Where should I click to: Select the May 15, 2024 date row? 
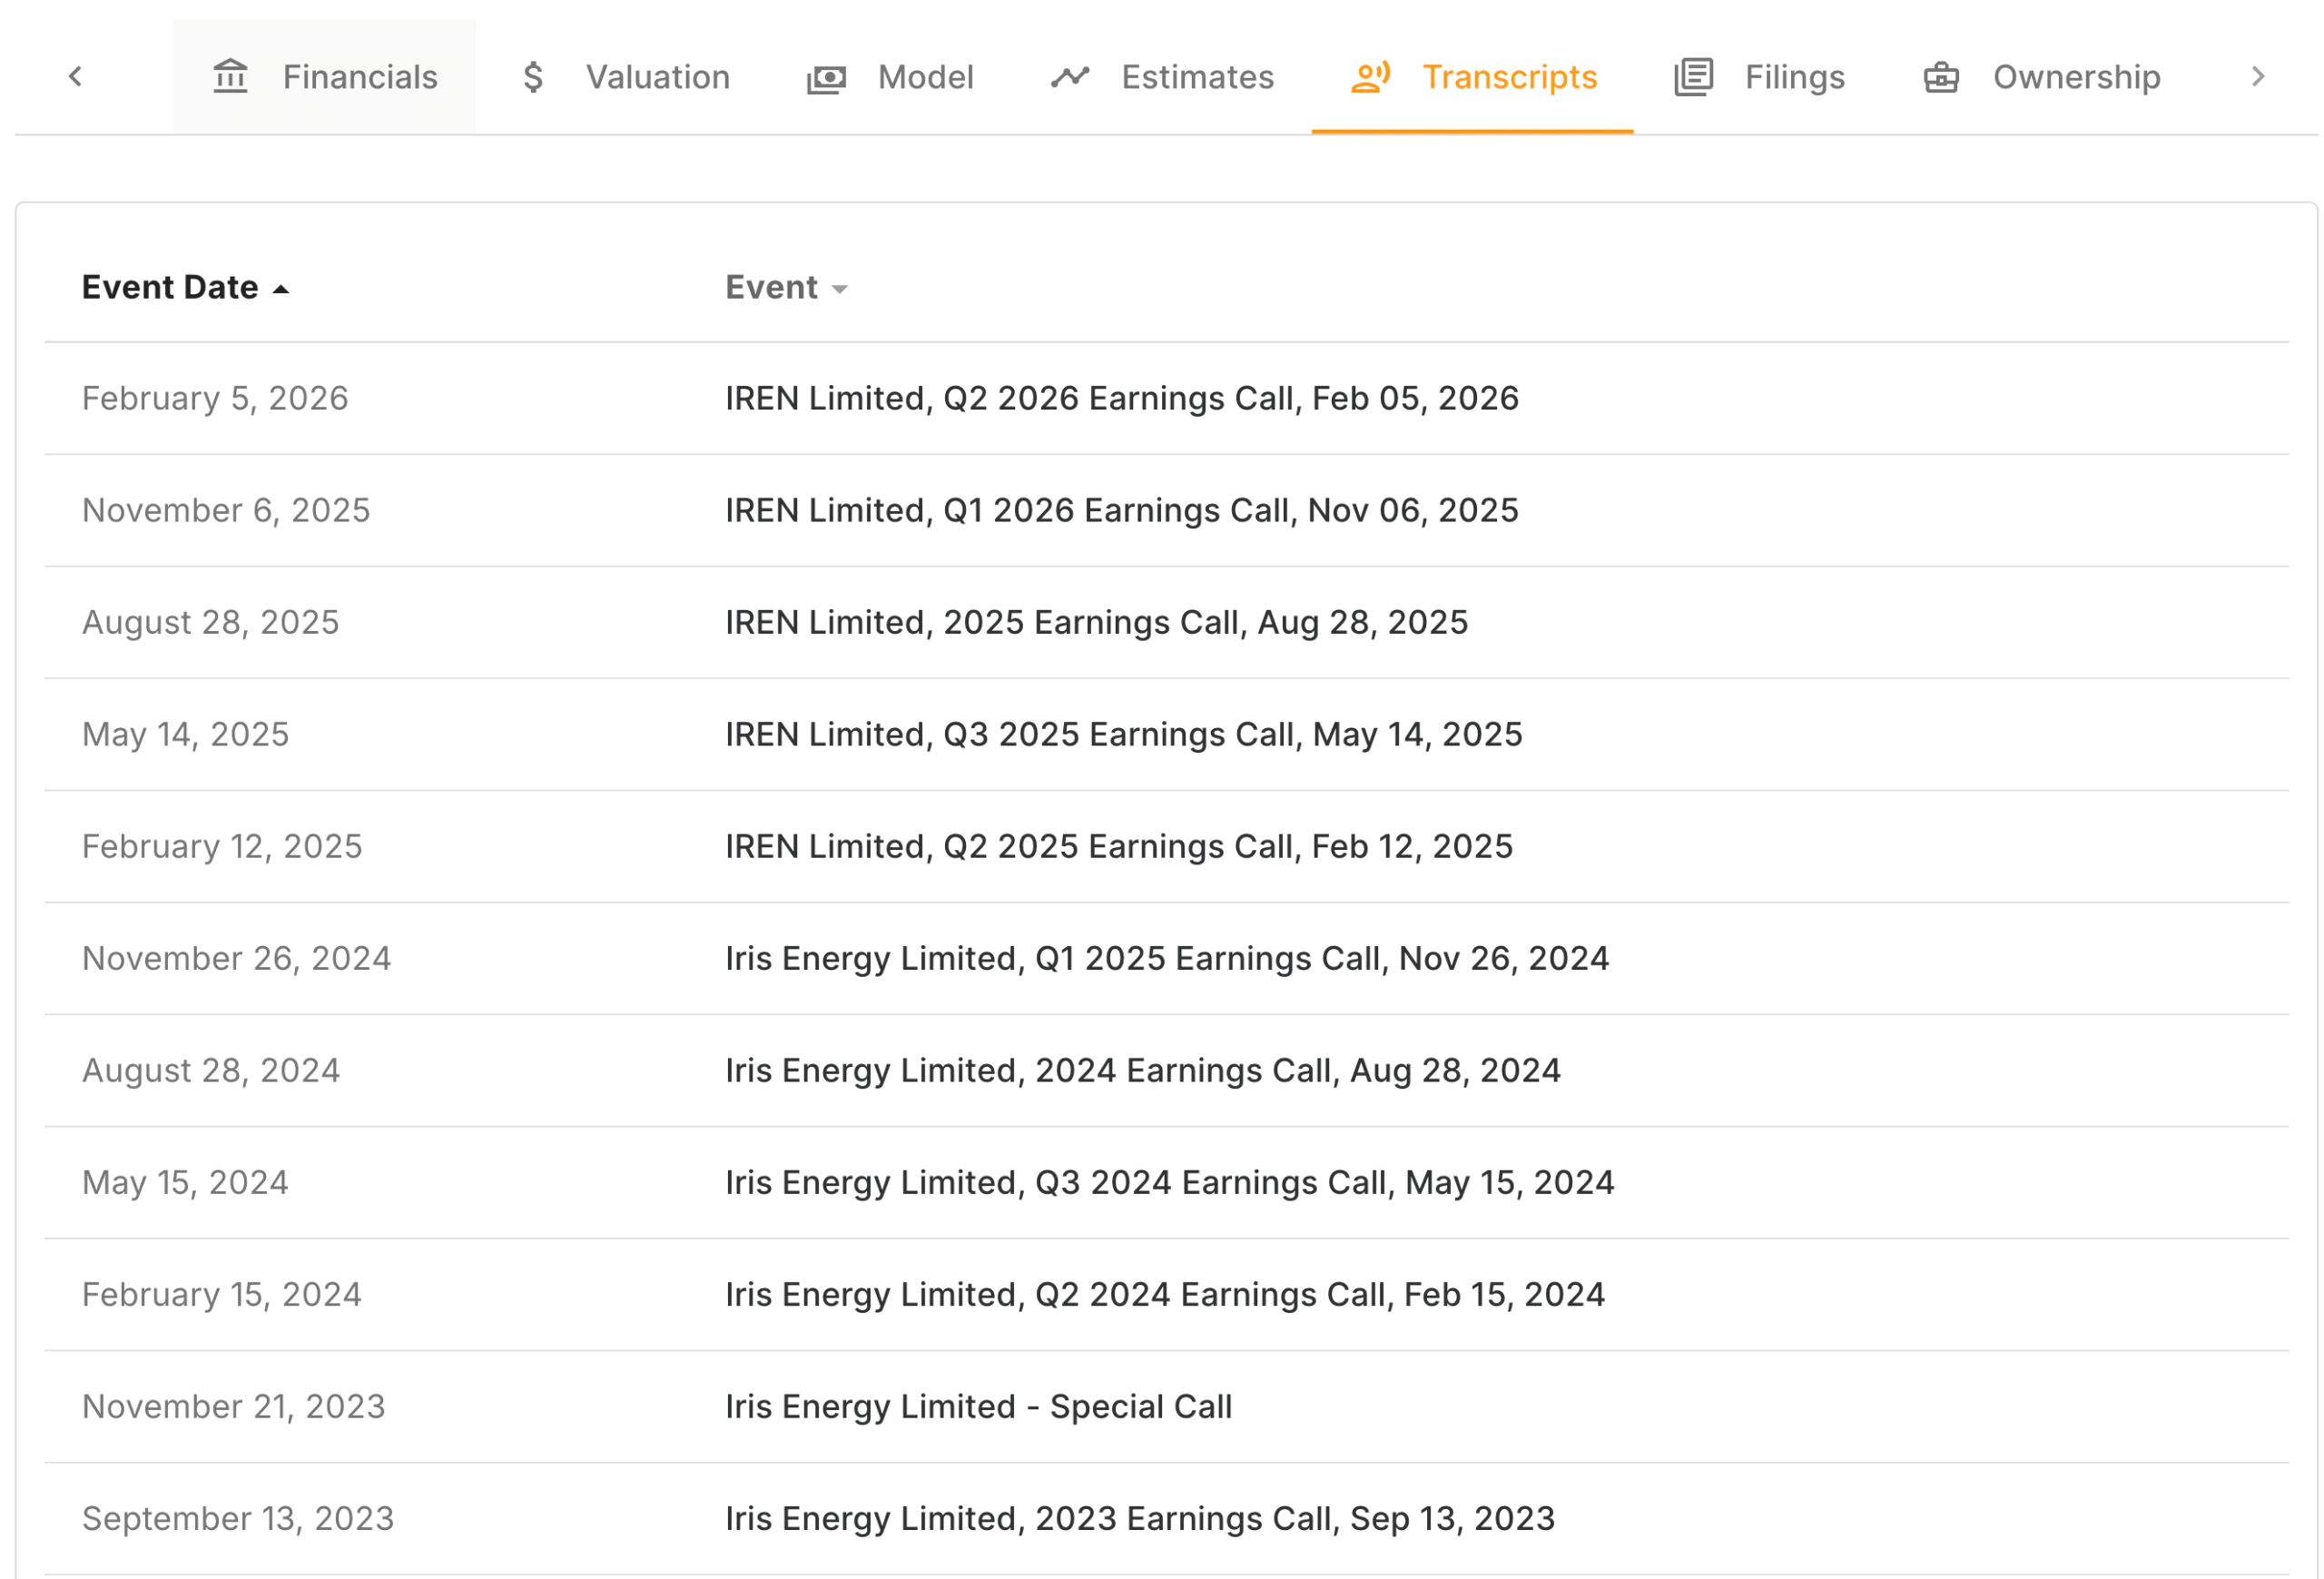pos(185,1183)
